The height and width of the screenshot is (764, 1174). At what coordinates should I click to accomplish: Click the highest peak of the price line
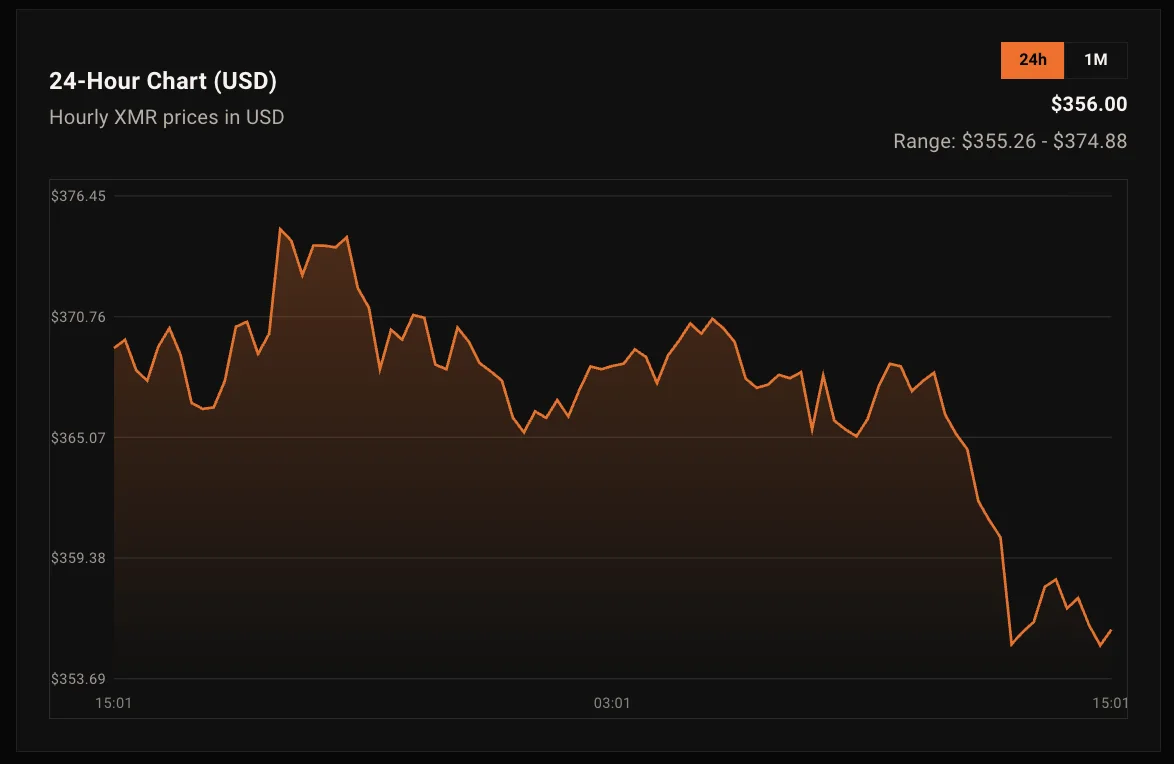tap(280, 229)
